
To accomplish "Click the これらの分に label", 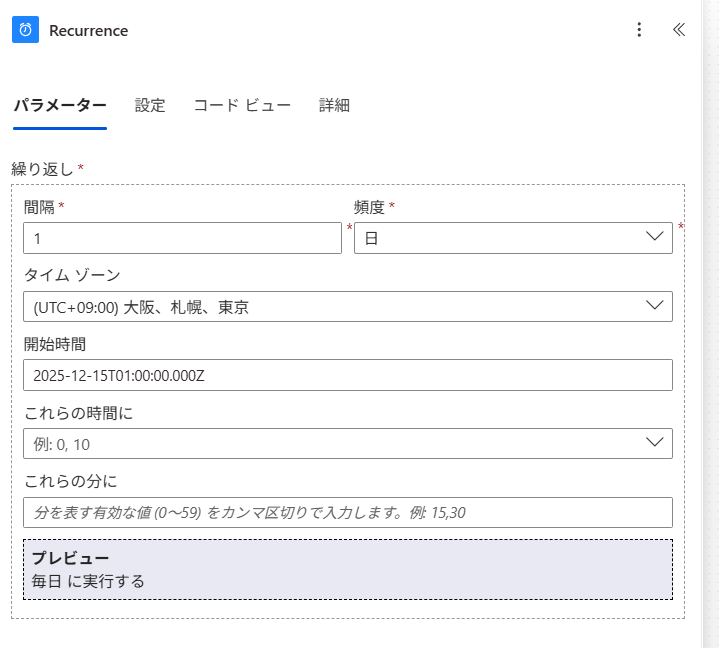I will coord(71,481).
